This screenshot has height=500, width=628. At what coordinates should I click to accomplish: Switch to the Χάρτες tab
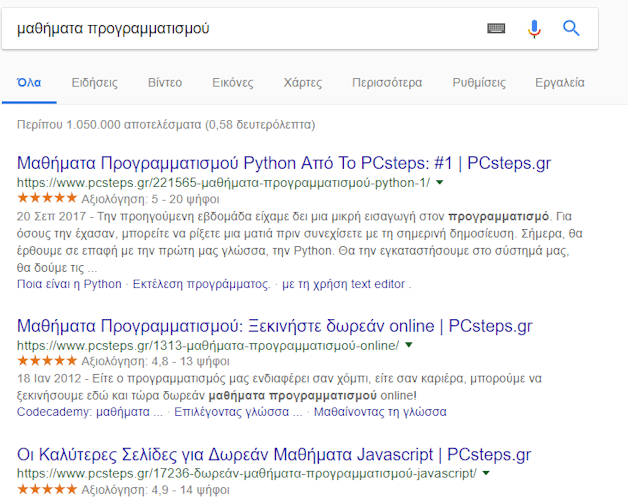coord(303,83)
